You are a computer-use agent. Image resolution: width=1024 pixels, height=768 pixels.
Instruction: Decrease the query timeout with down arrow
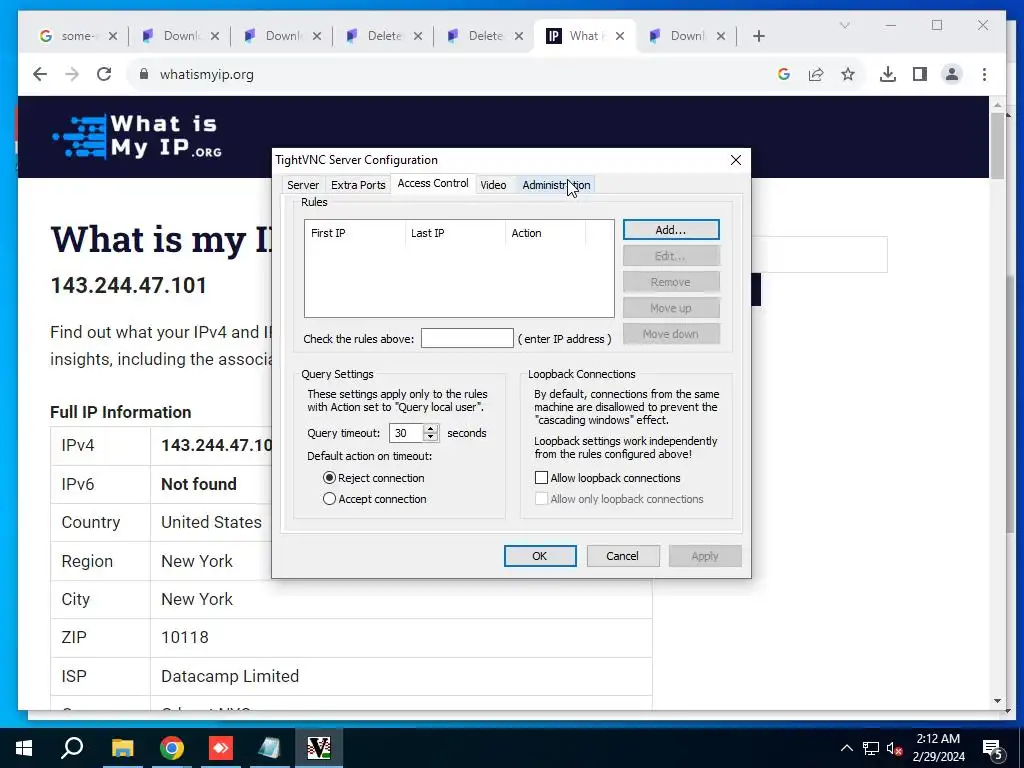[430, 438]
